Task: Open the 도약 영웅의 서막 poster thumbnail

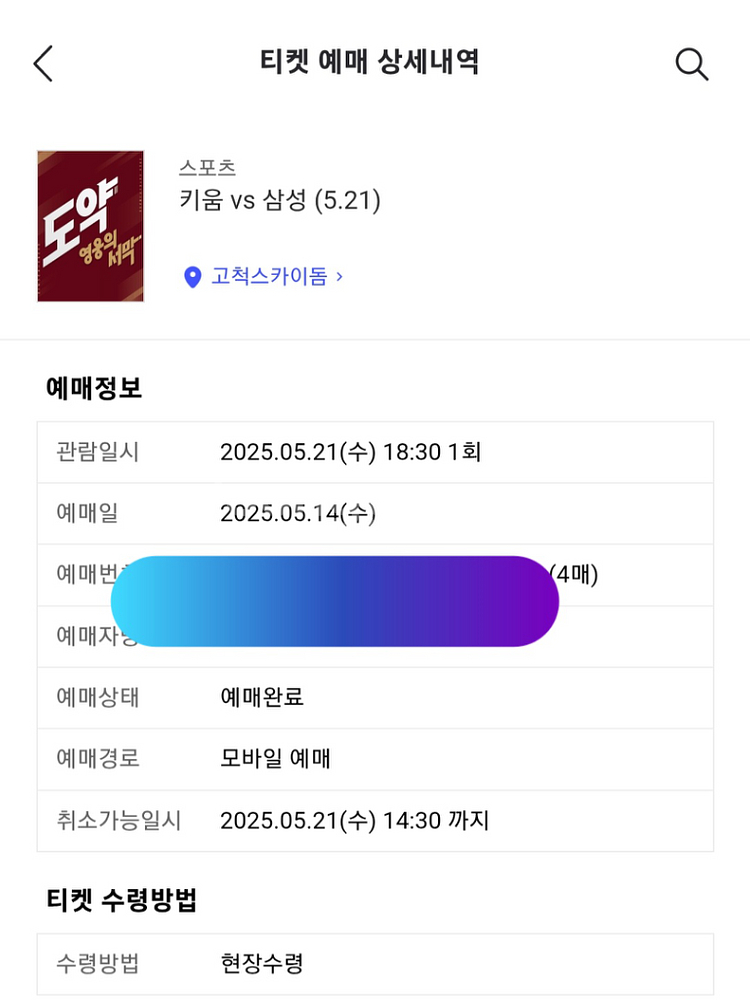Action: click(91, 226)
